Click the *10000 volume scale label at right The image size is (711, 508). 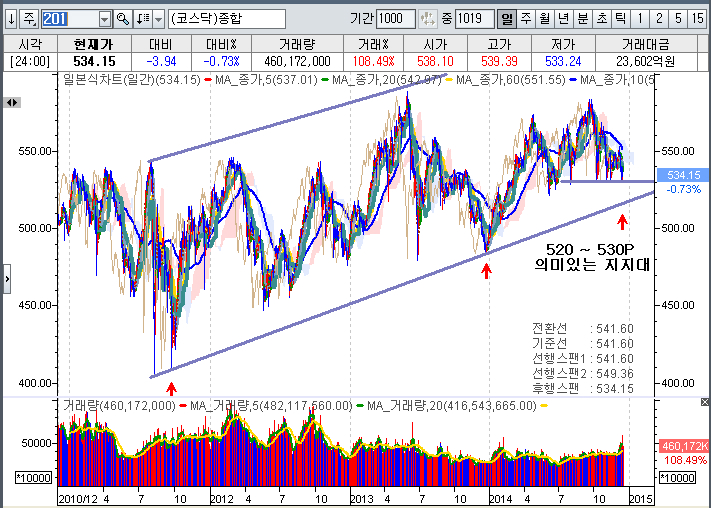point(679,479)
